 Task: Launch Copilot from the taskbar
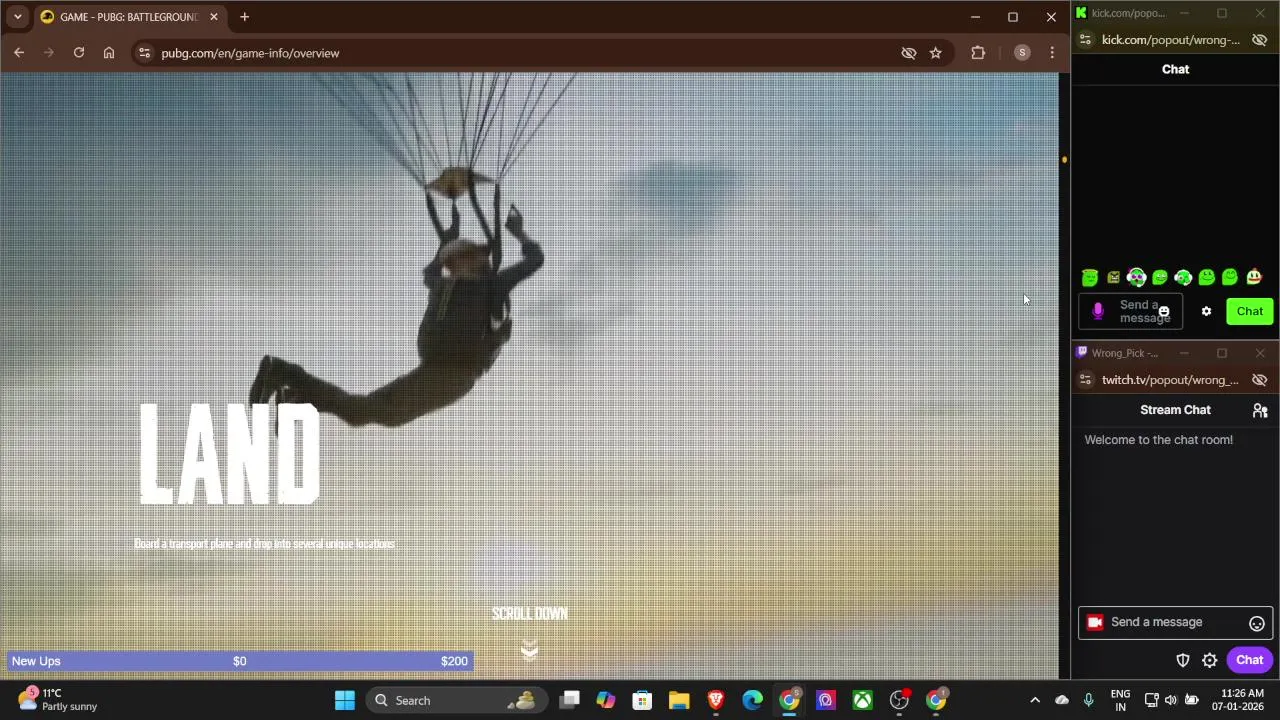[x=605, y=700]
